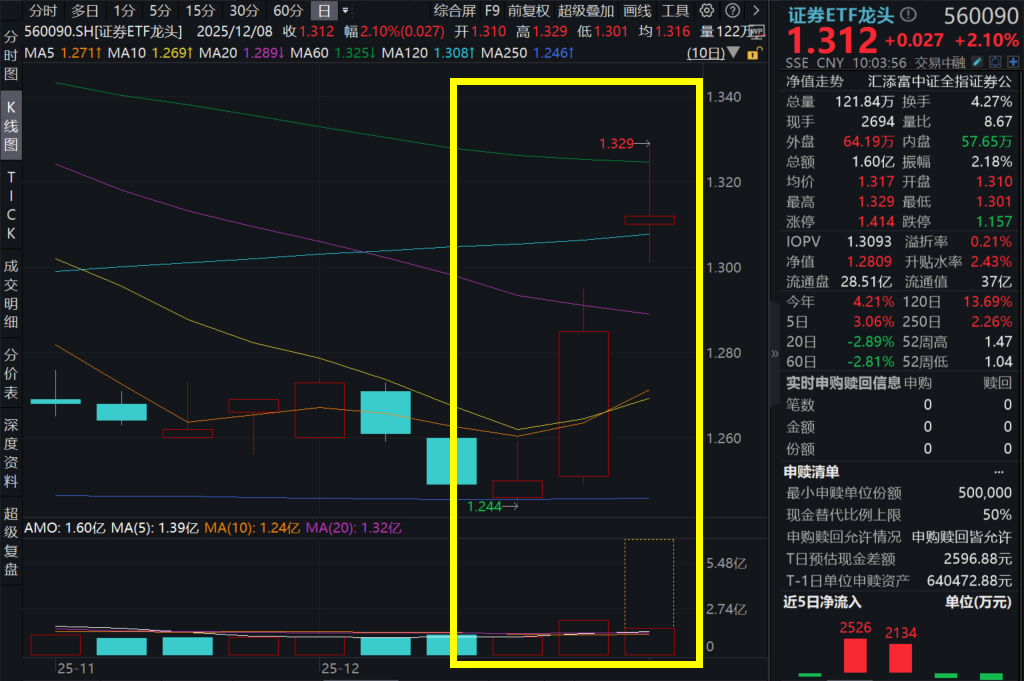Open the help question mark icon
The width and height of the screenshot is (1024, 681).
(x=733, y=12)
